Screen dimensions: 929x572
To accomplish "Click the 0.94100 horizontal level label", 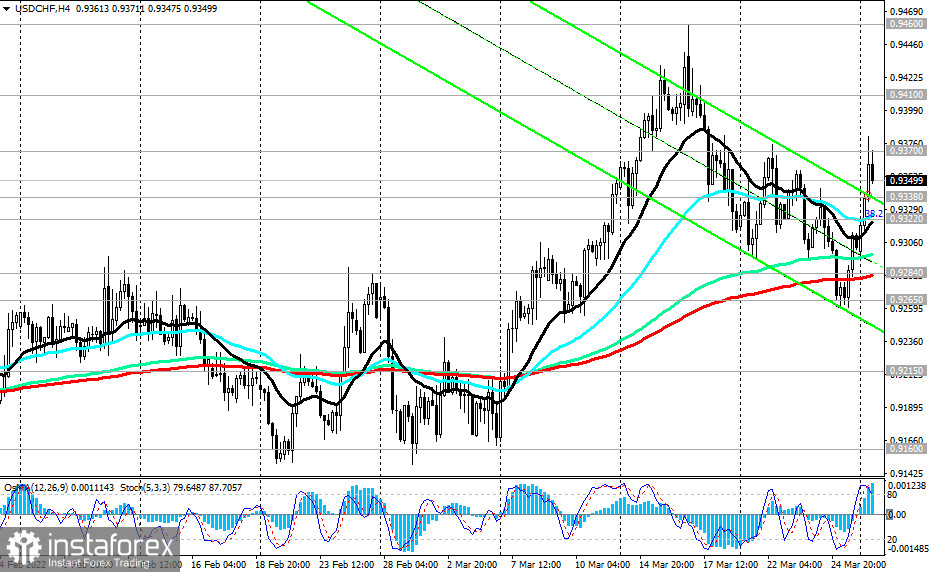I will 906,95.
